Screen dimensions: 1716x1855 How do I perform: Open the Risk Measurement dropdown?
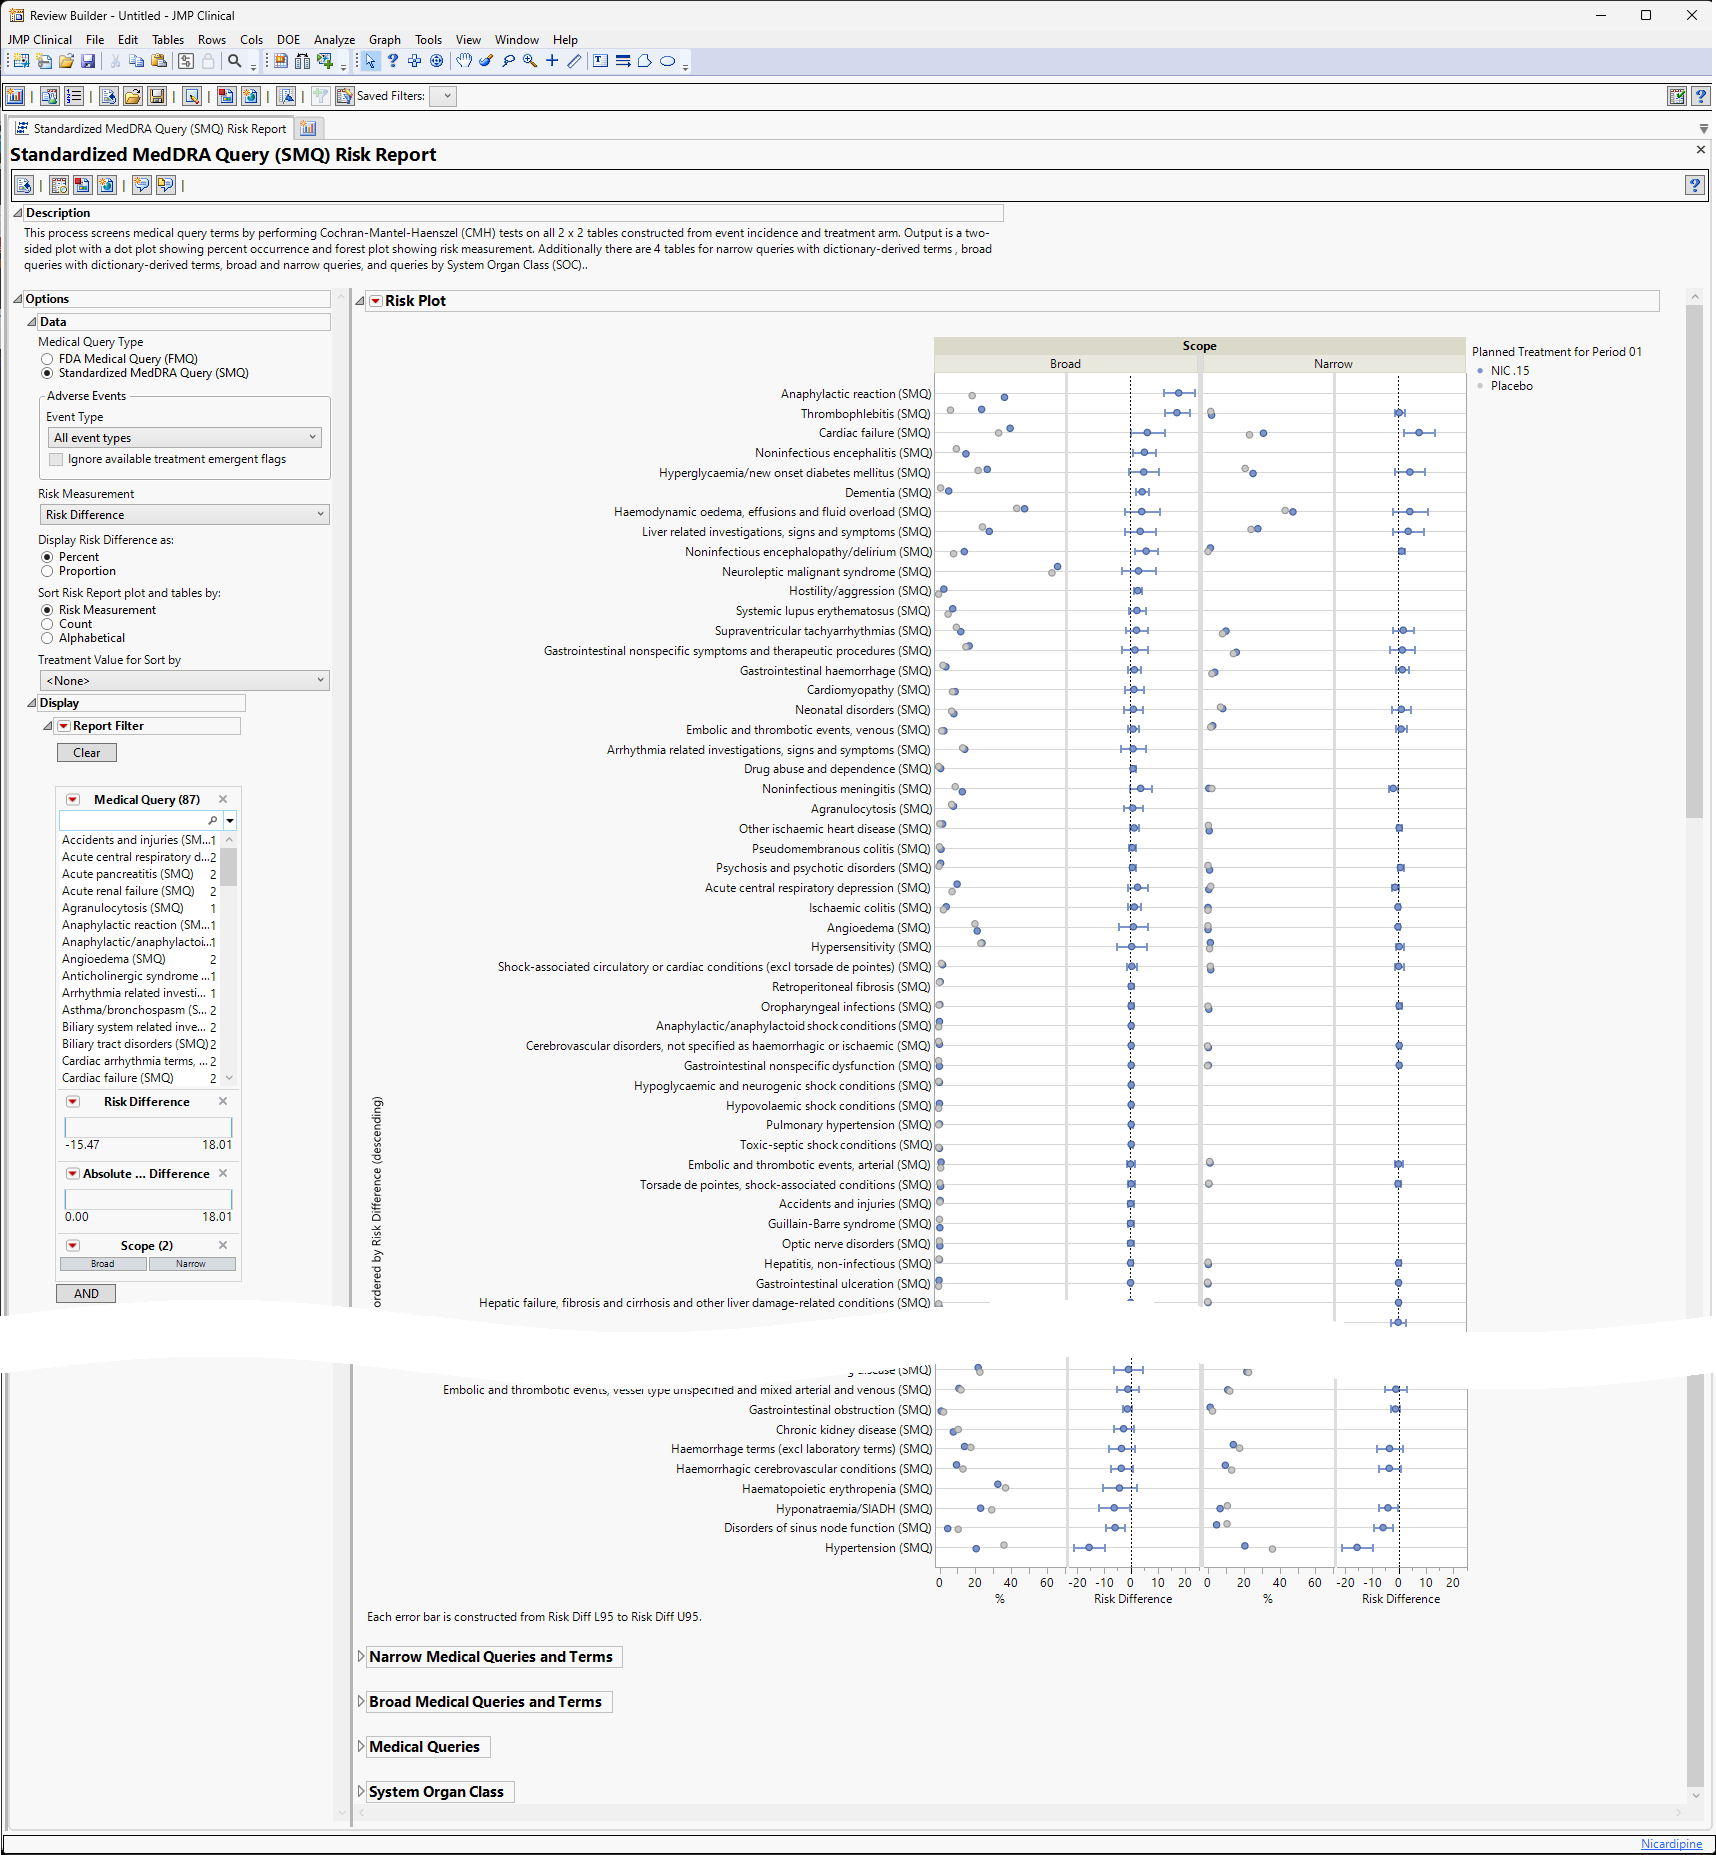pyautogui.click(x=184, y=515)
